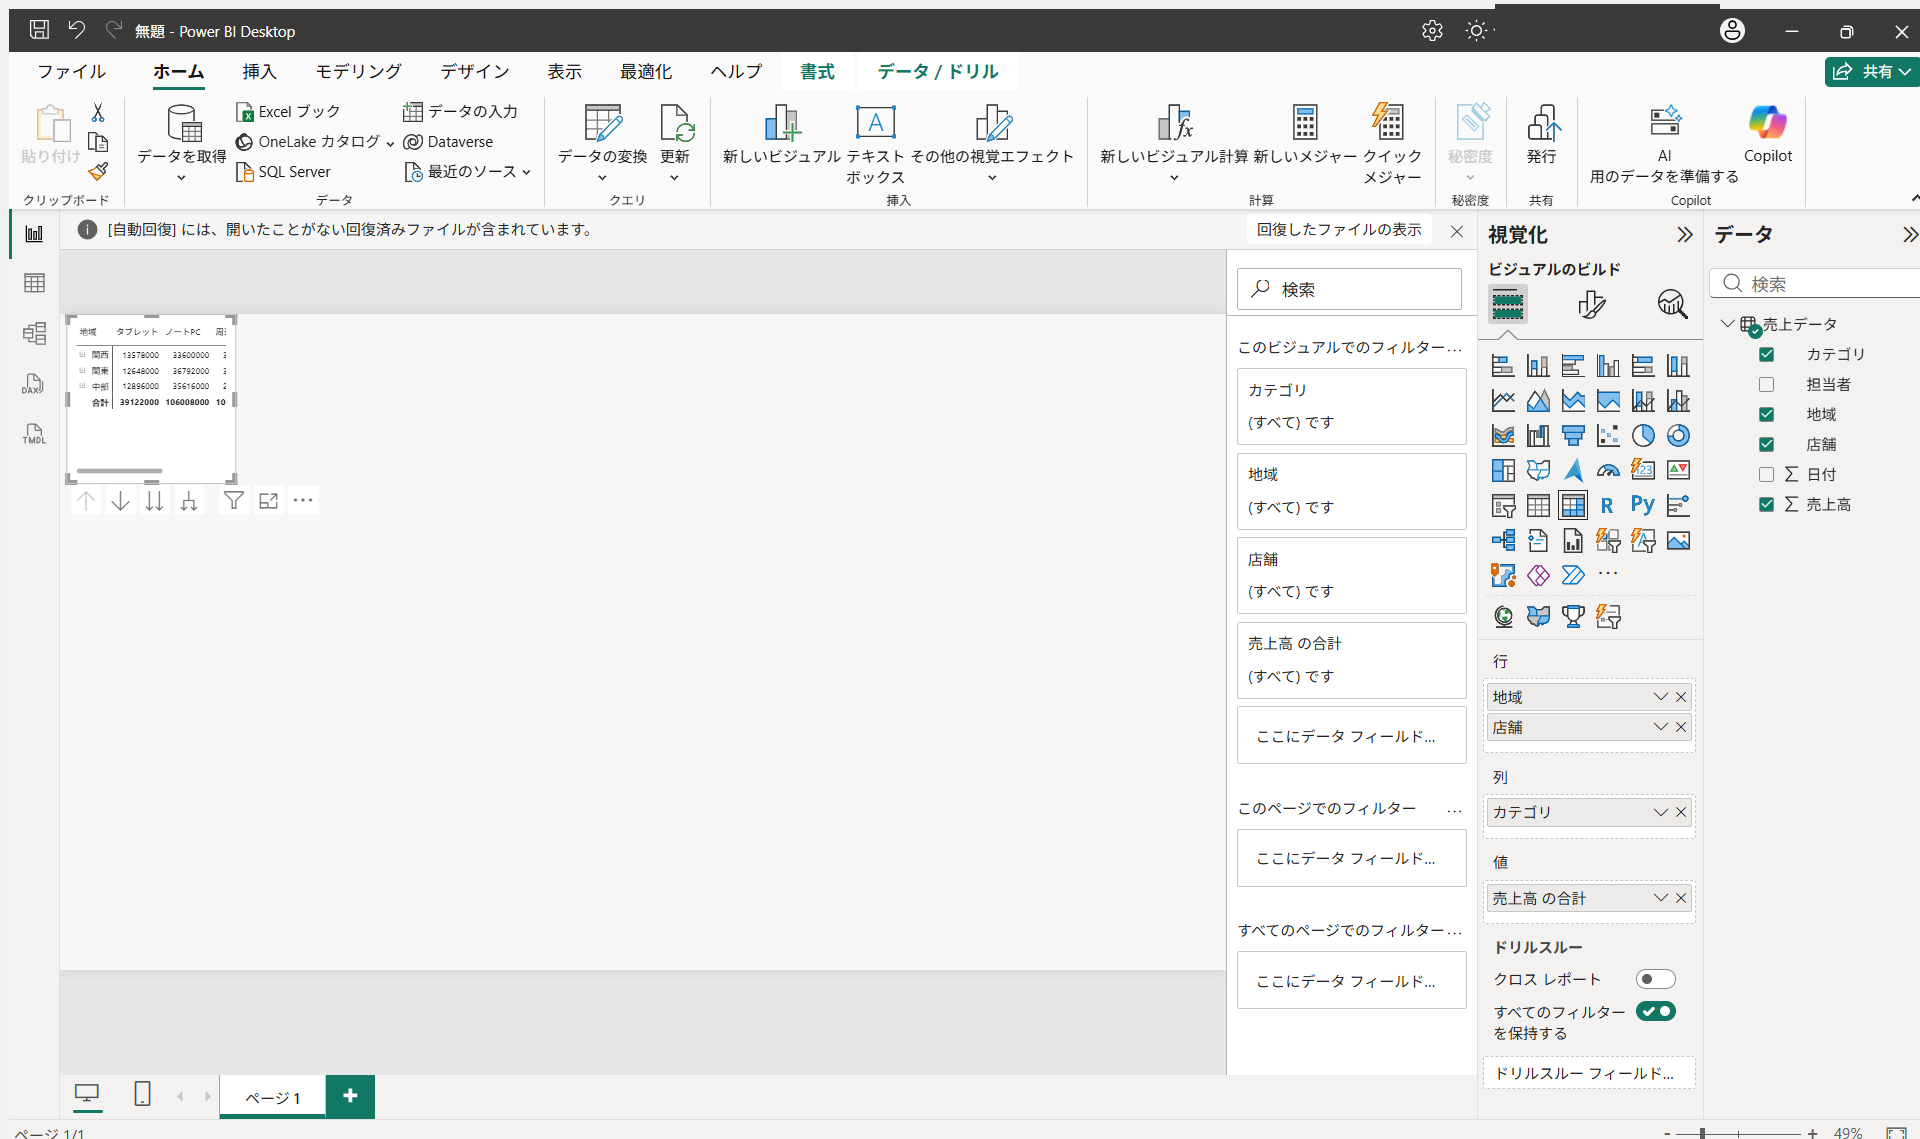Image resolution: width=1920 pixels, height=1139 pixels.
Task: Choose the R script visual icon
Action: 1608,505
